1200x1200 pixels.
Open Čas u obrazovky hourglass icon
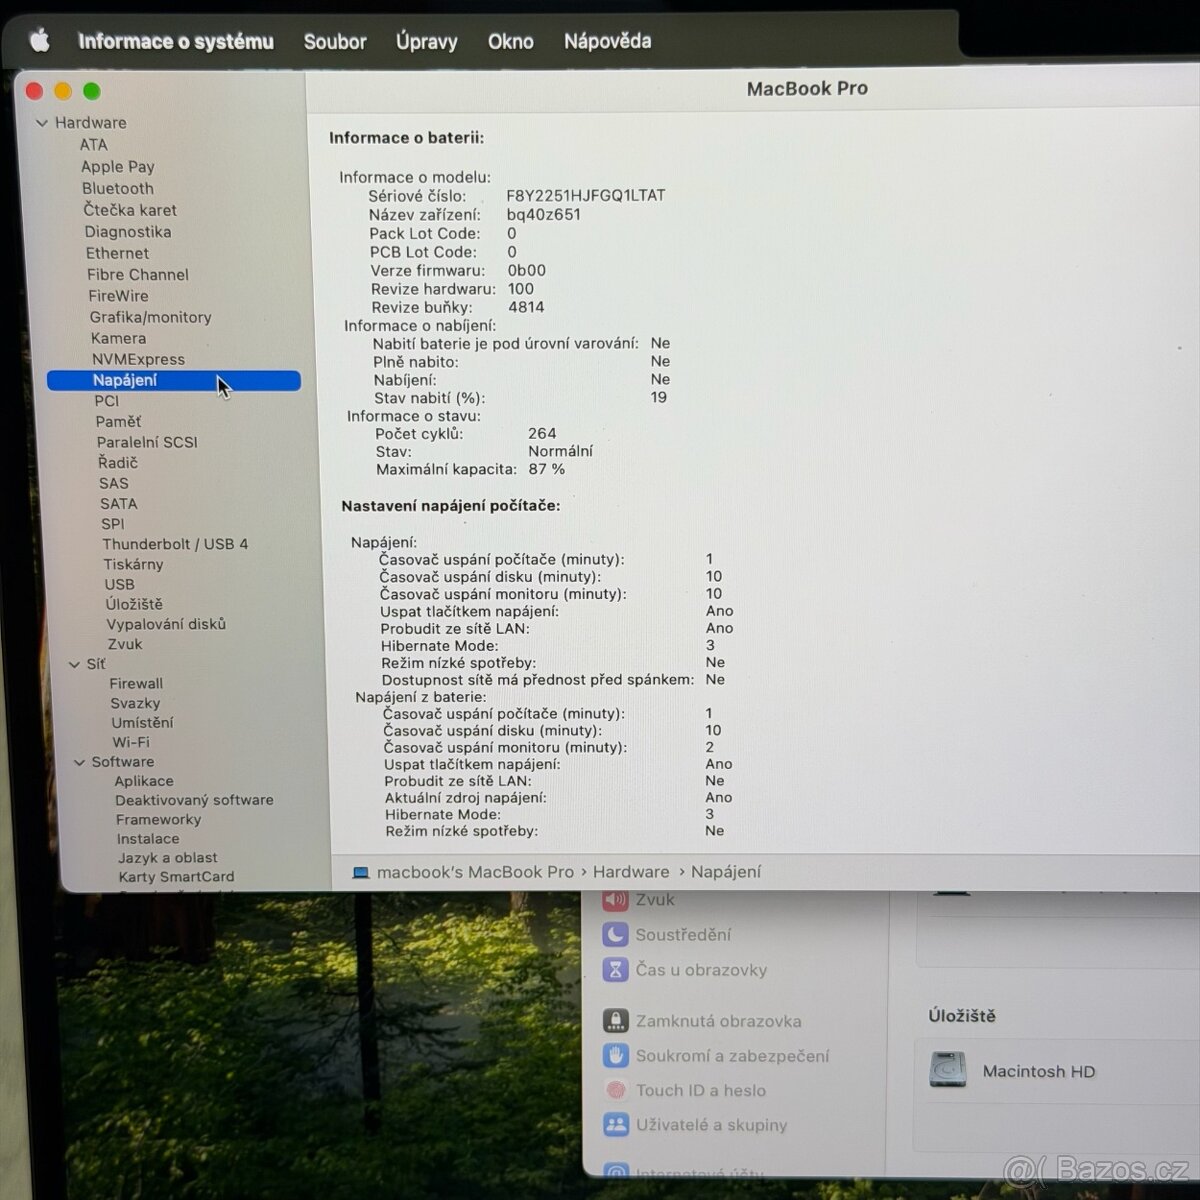coord(615,969)
